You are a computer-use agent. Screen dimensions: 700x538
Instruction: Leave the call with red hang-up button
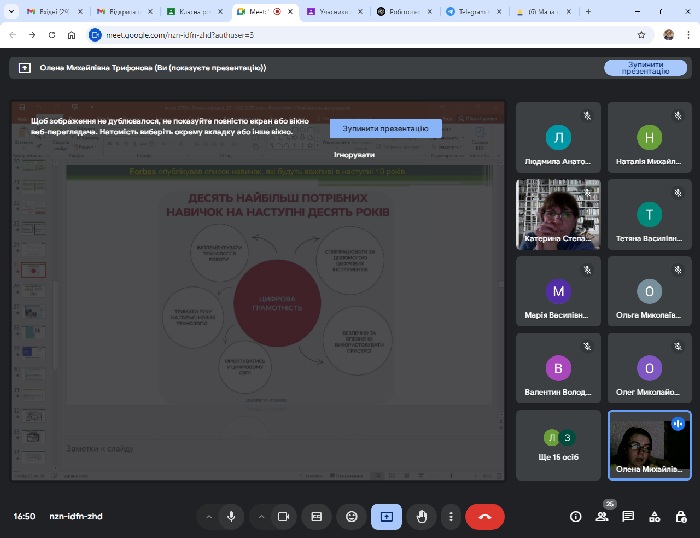pos(485,516)
